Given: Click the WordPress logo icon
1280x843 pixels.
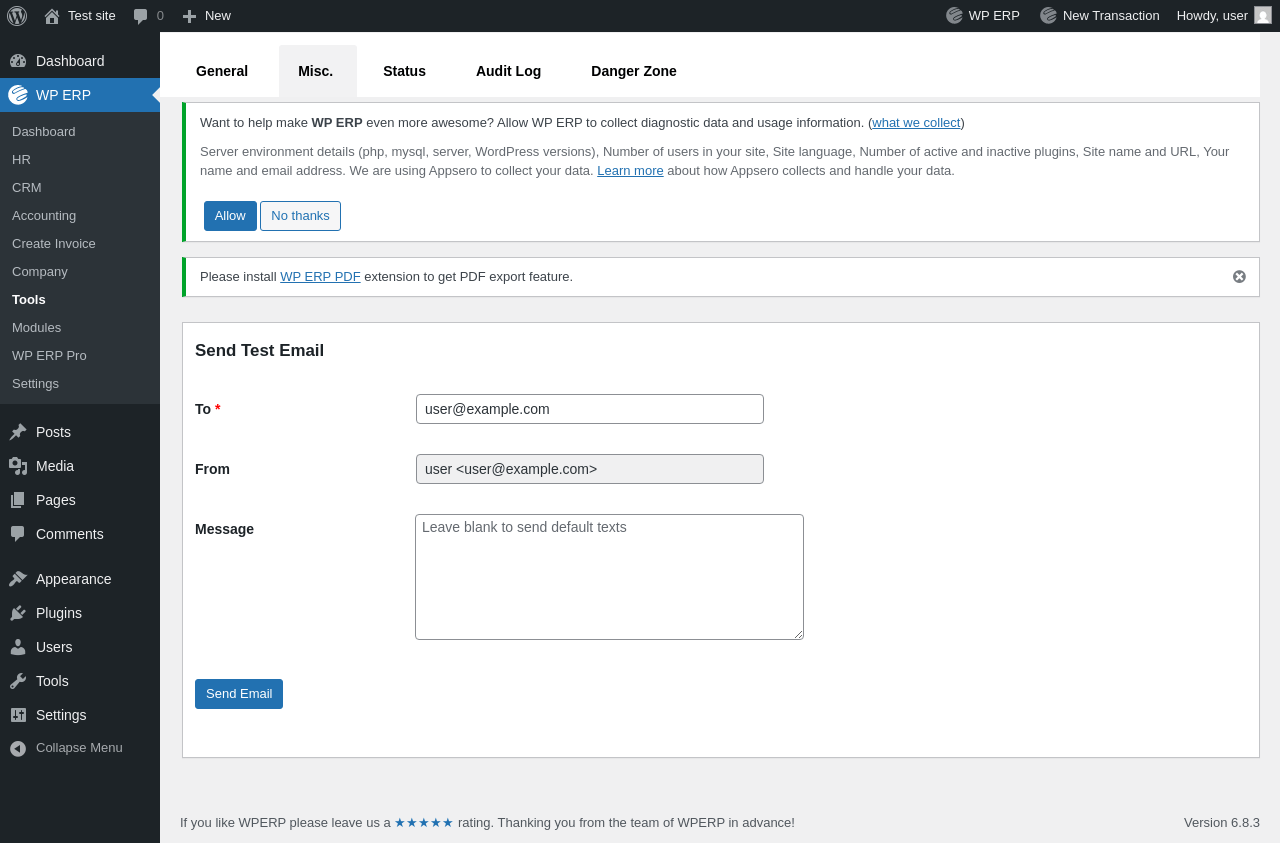Looking at the screenshot, I should pyautogui.click(x=17, y=16).
